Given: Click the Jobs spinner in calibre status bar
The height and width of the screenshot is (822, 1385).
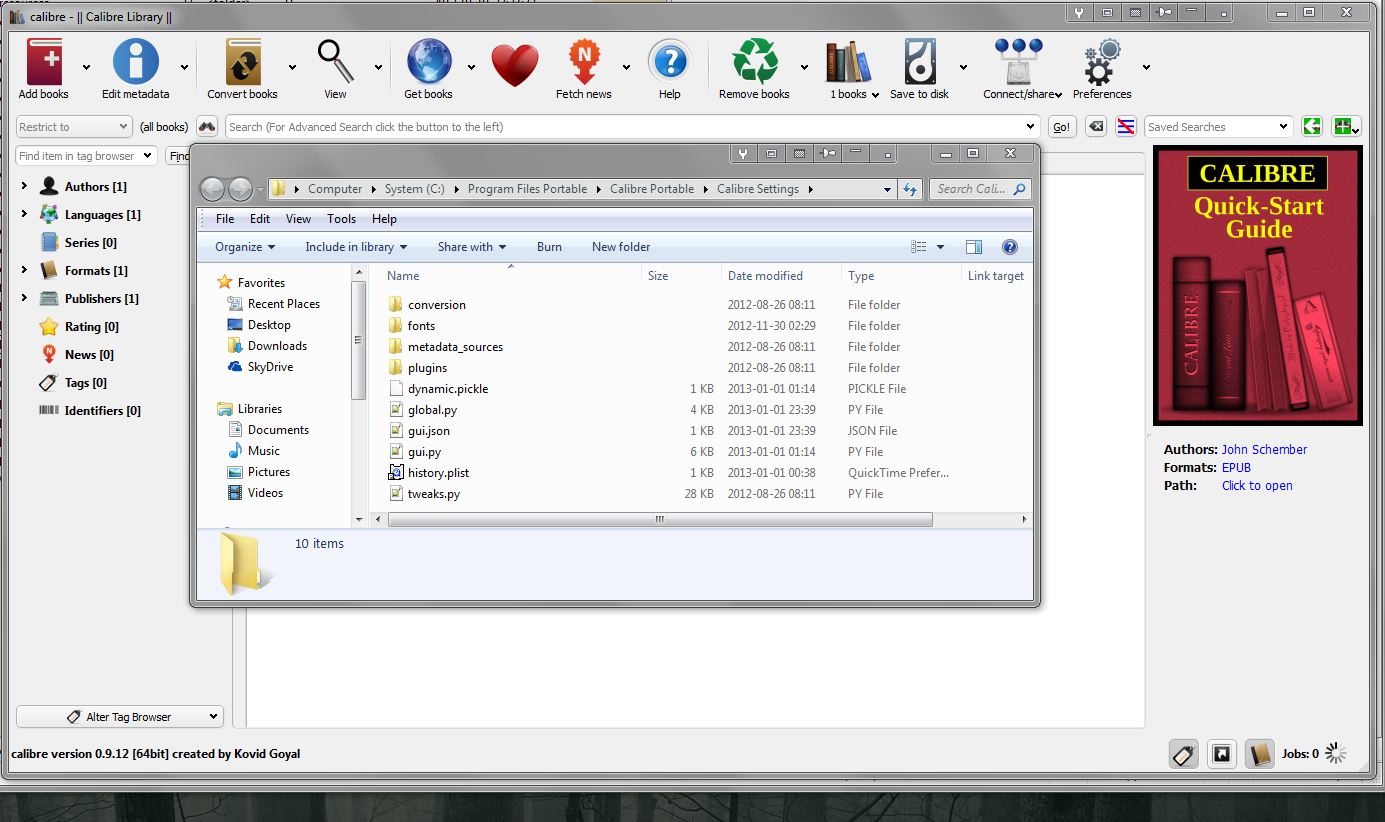Looking at the screenshot, I should (1337, 754).
